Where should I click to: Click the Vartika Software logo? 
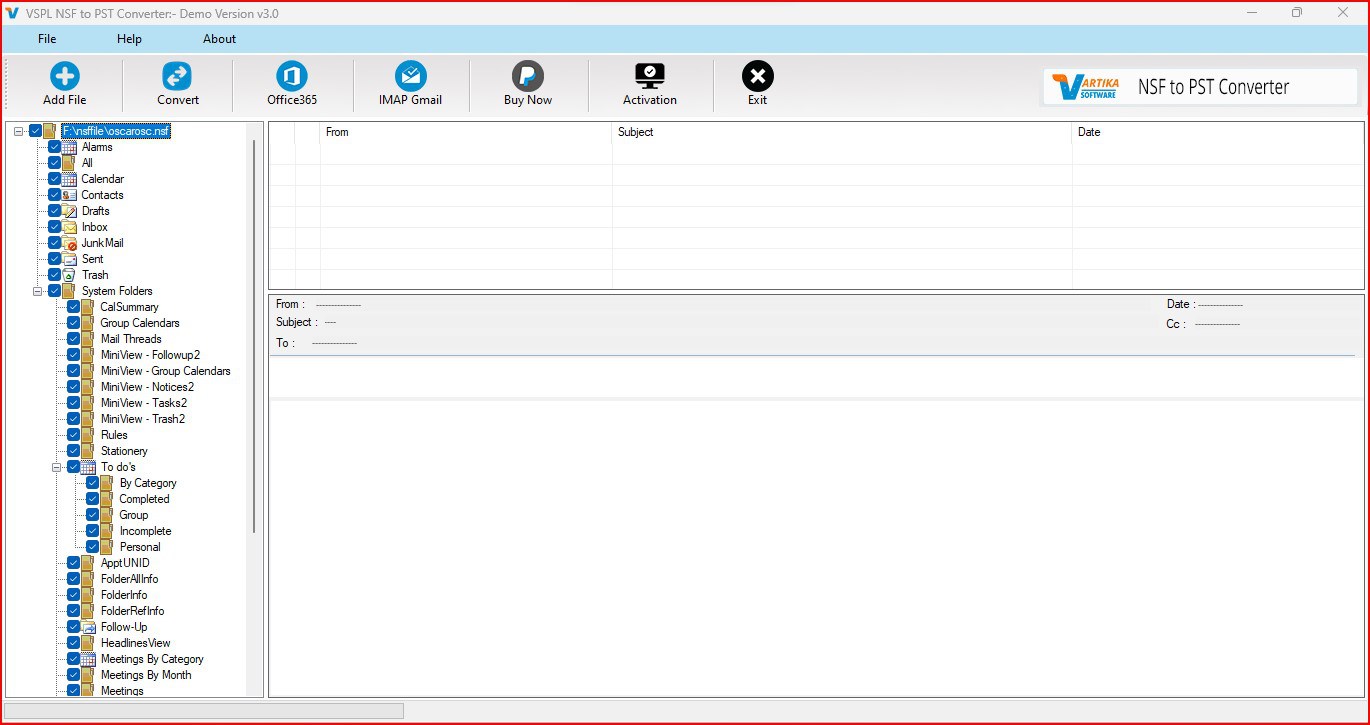(x=1085, y=86)
